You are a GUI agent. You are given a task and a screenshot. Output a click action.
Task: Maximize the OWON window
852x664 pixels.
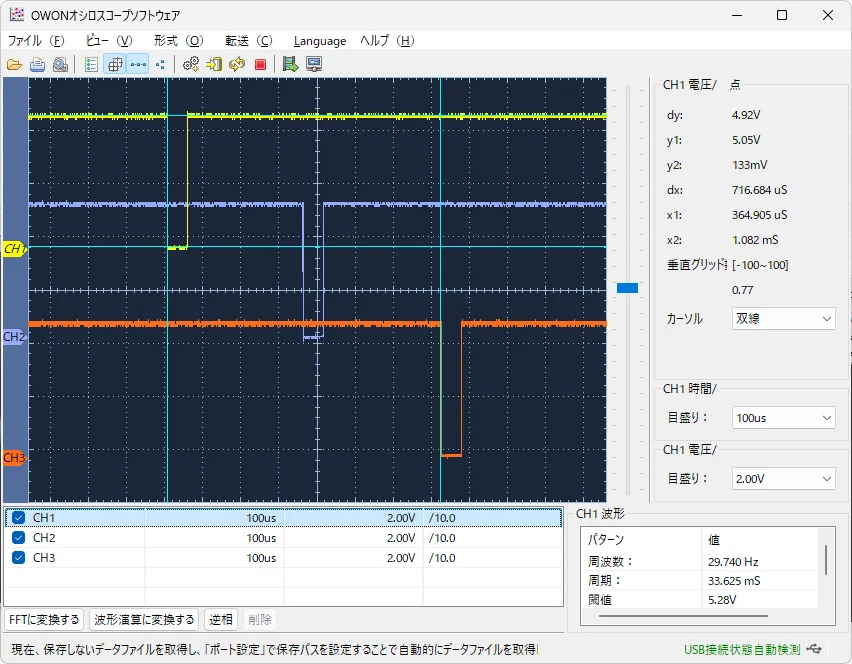point(781,15)
